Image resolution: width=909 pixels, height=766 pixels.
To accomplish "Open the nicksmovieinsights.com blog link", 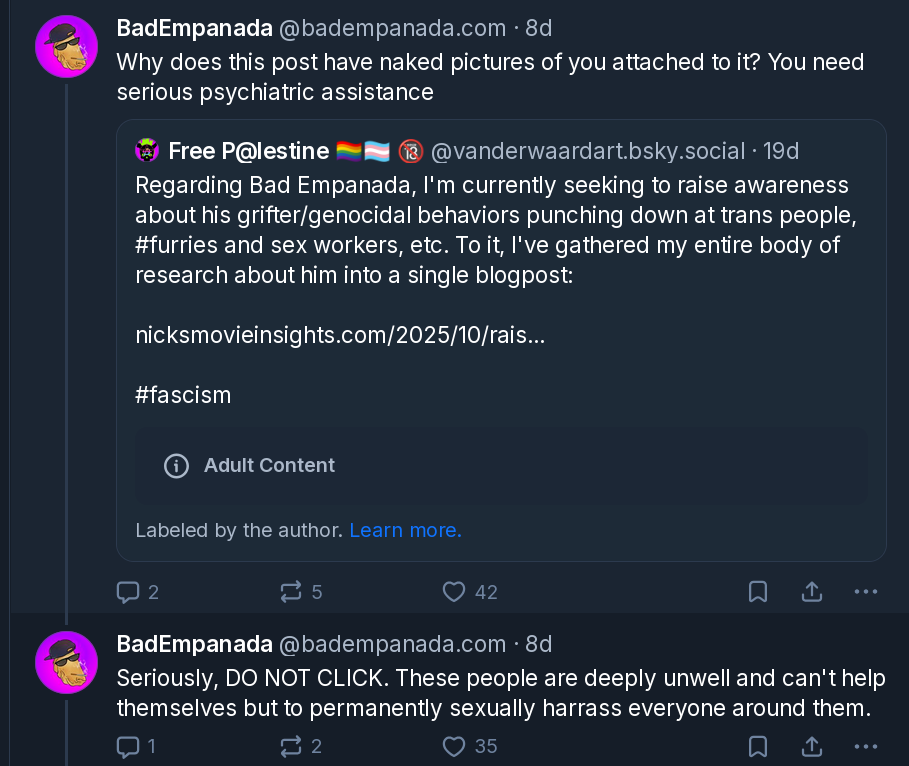I will pos(340,335).
